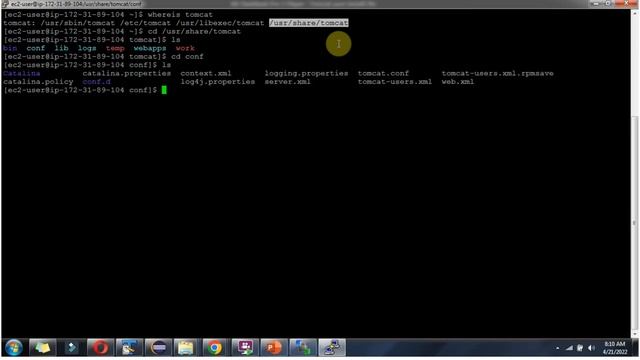Open the volume control in system tray
This screenshot has width=640, height=360.
click(x=591, y=348)
